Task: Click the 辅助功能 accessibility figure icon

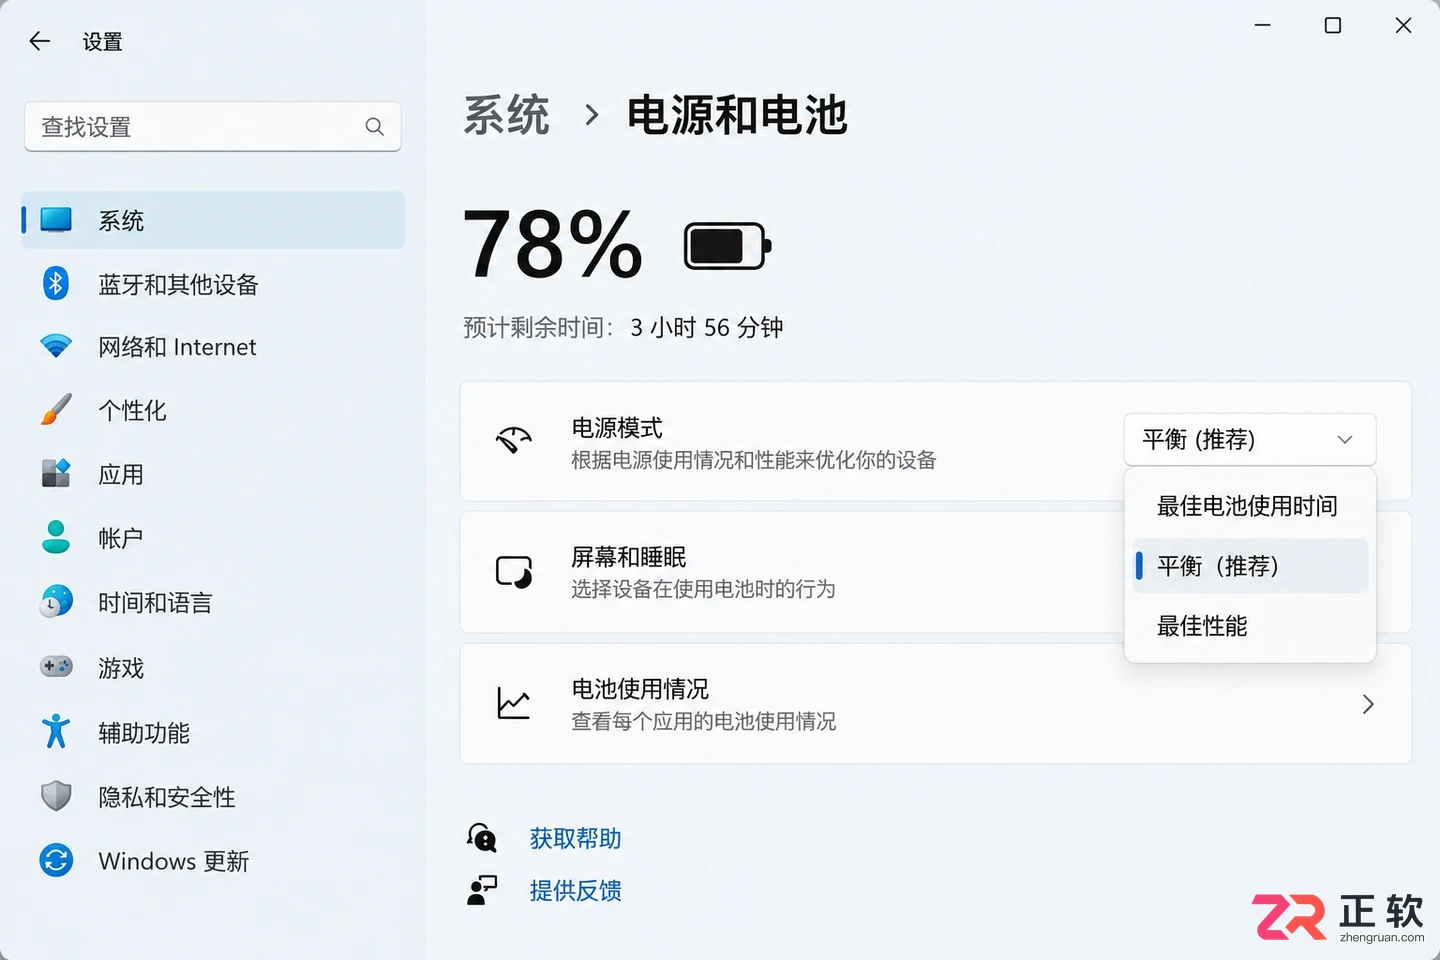Action: point(56,732)
